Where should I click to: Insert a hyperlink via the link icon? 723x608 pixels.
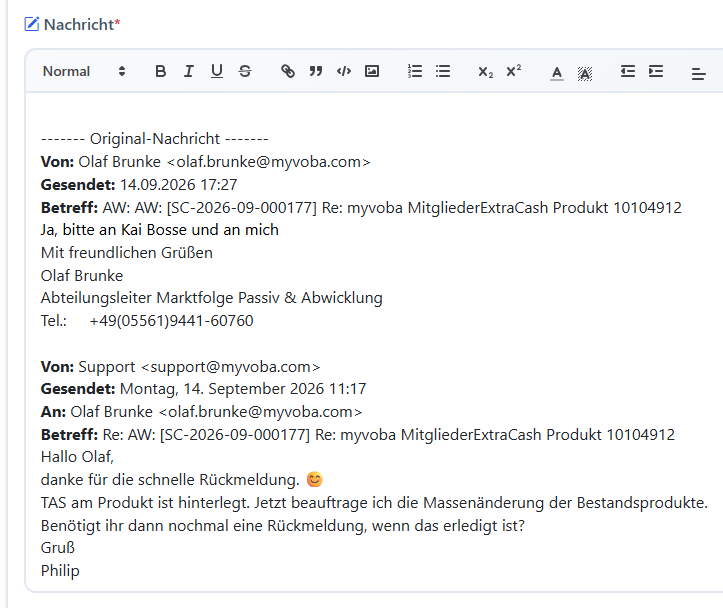288,71
